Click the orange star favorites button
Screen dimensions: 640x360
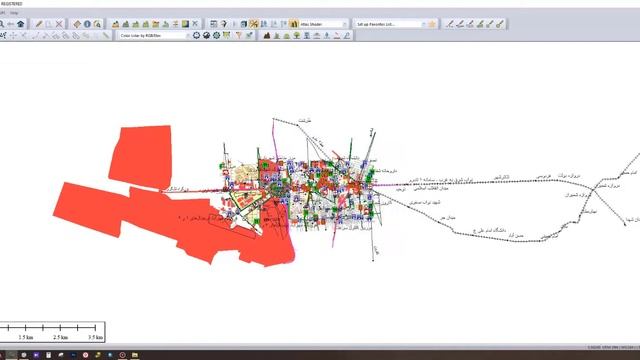(432, 24)
